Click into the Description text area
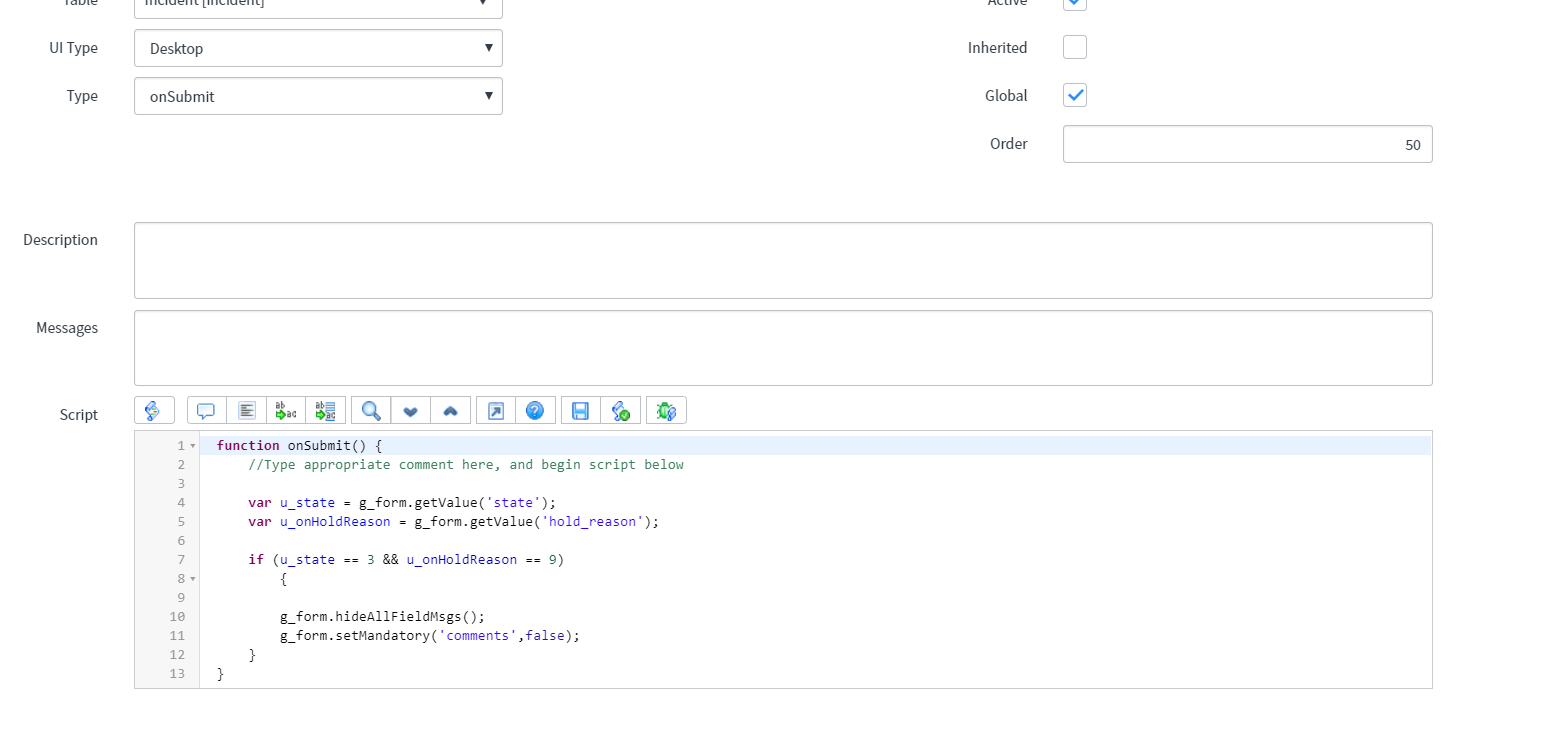Screen dimensions: 1559x744 [x=783, y=260]
